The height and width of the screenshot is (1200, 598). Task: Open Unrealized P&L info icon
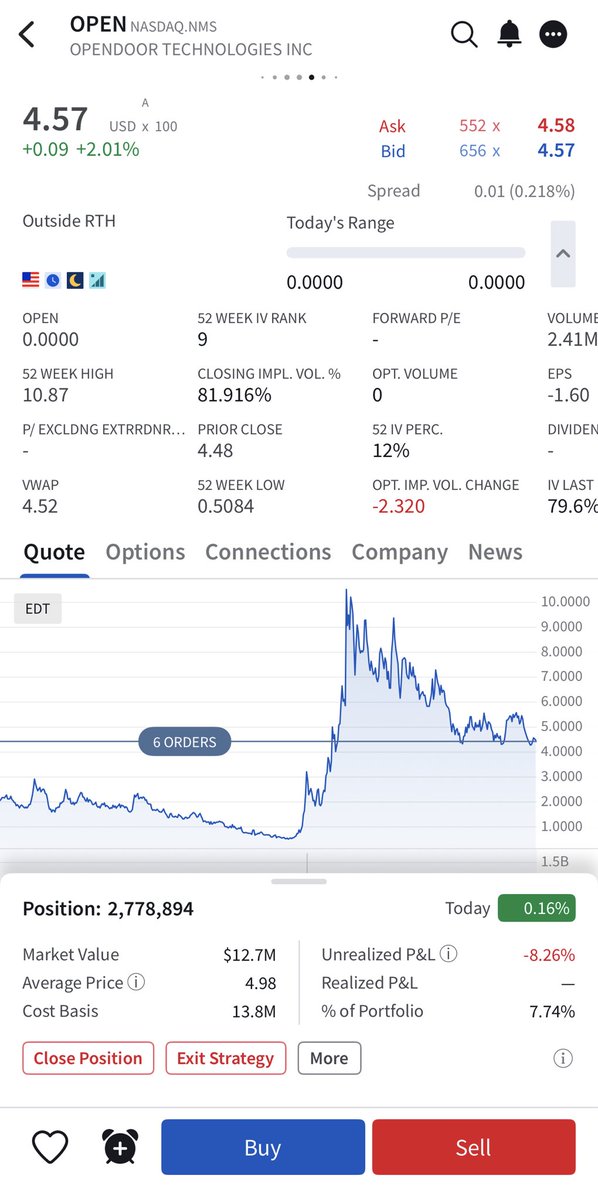coord(449,954)
